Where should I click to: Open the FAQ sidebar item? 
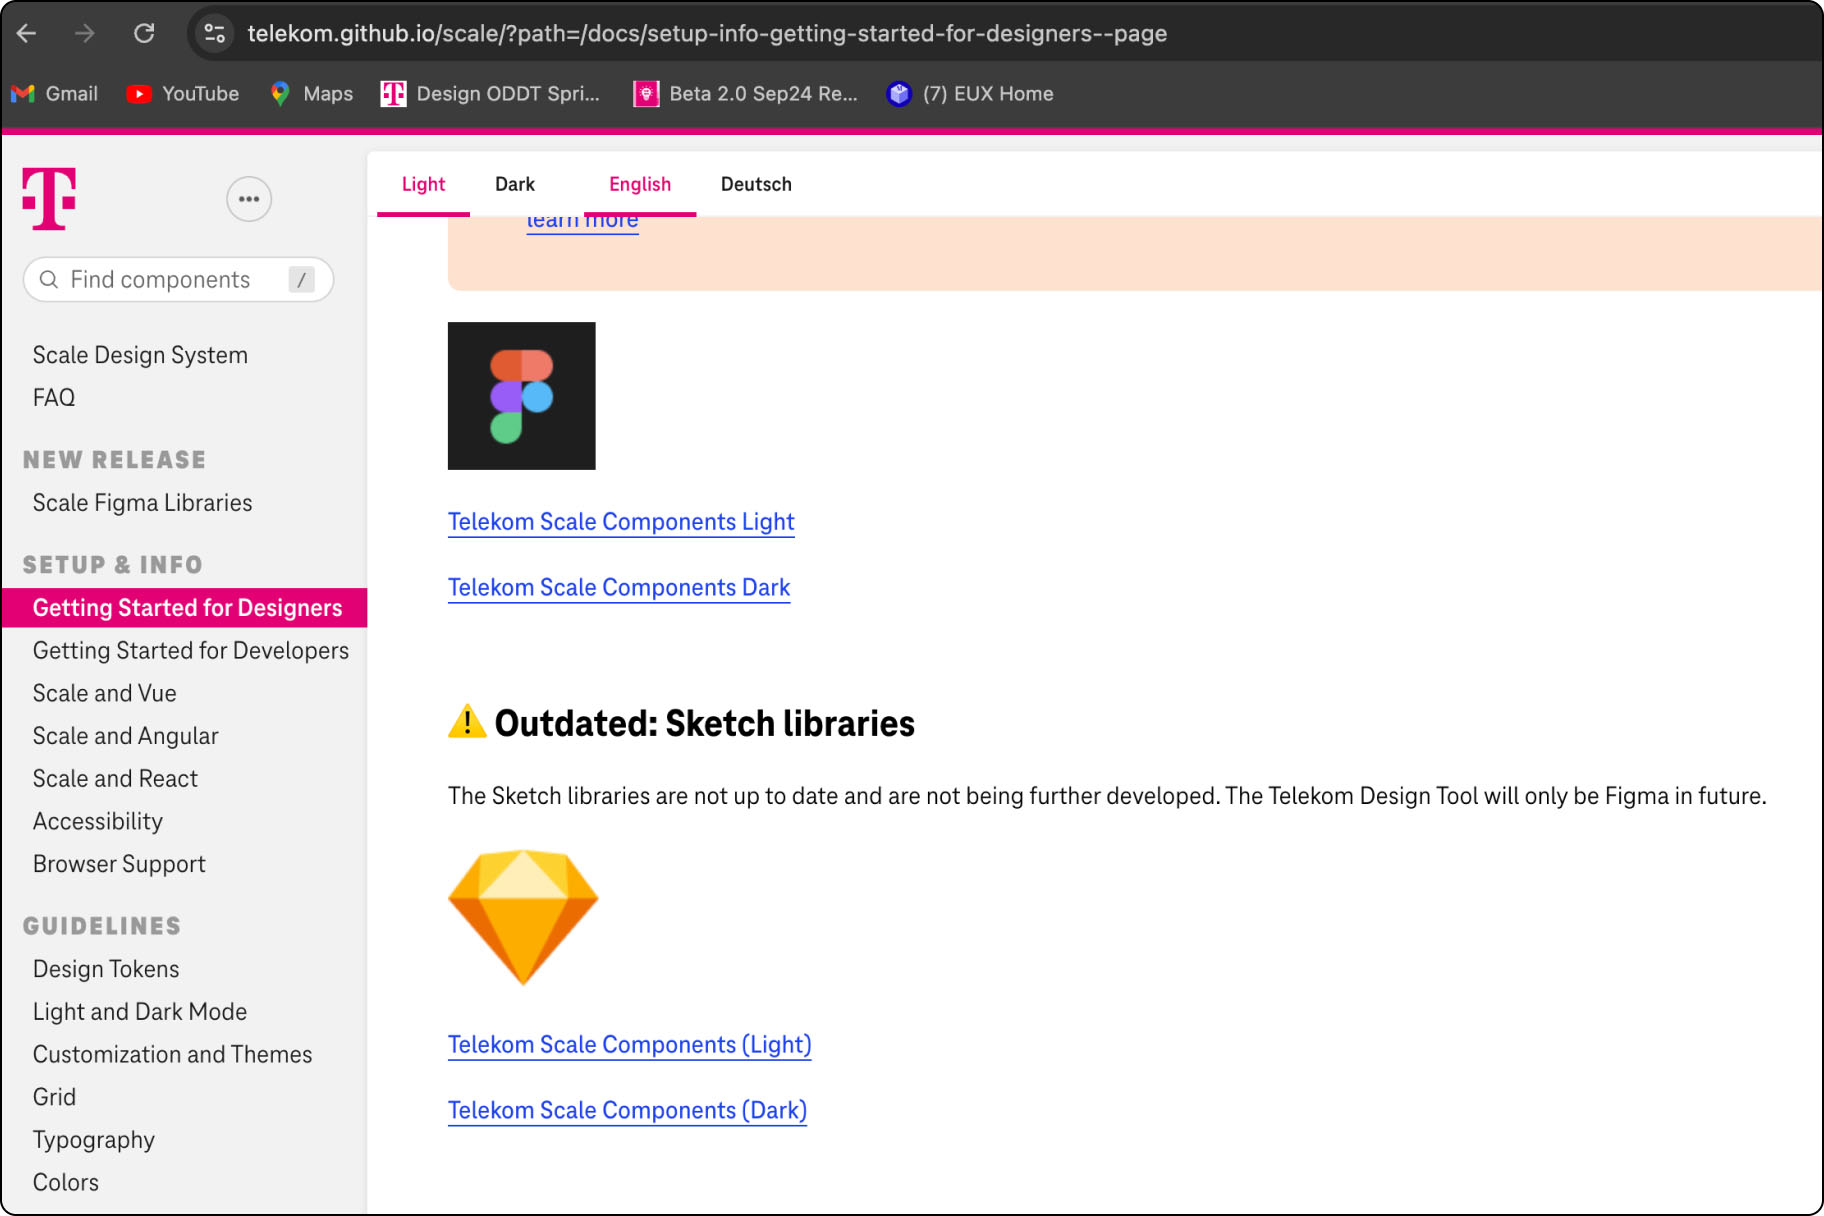point(54,398)
